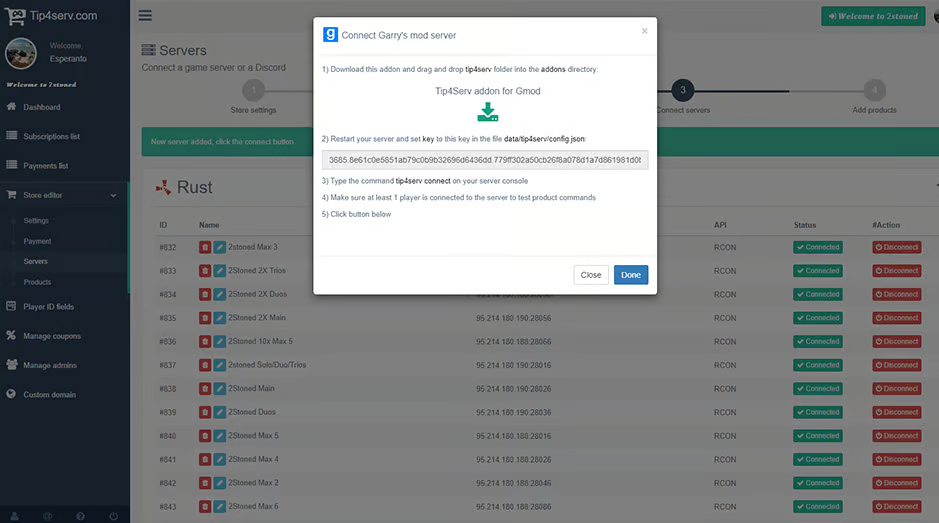Delete server 2Stoned Max 2
Screen dimensions: 939x523
click(x=205, y=483)
